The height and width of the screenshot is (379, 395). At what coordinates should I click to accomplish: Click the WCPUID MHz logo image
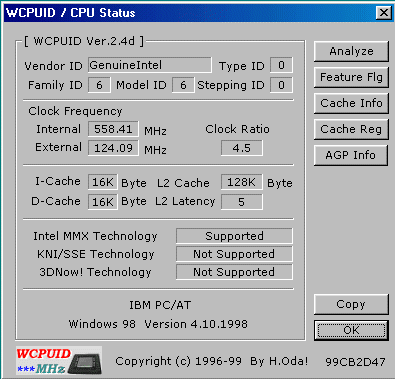(x=59, y=360)
